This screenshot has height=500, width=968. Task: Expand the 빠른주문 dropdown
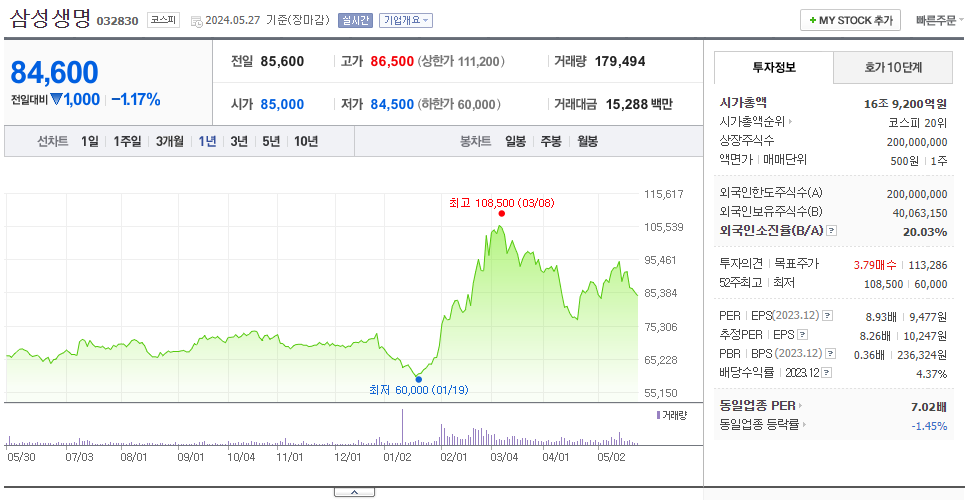tap(940, 20)
